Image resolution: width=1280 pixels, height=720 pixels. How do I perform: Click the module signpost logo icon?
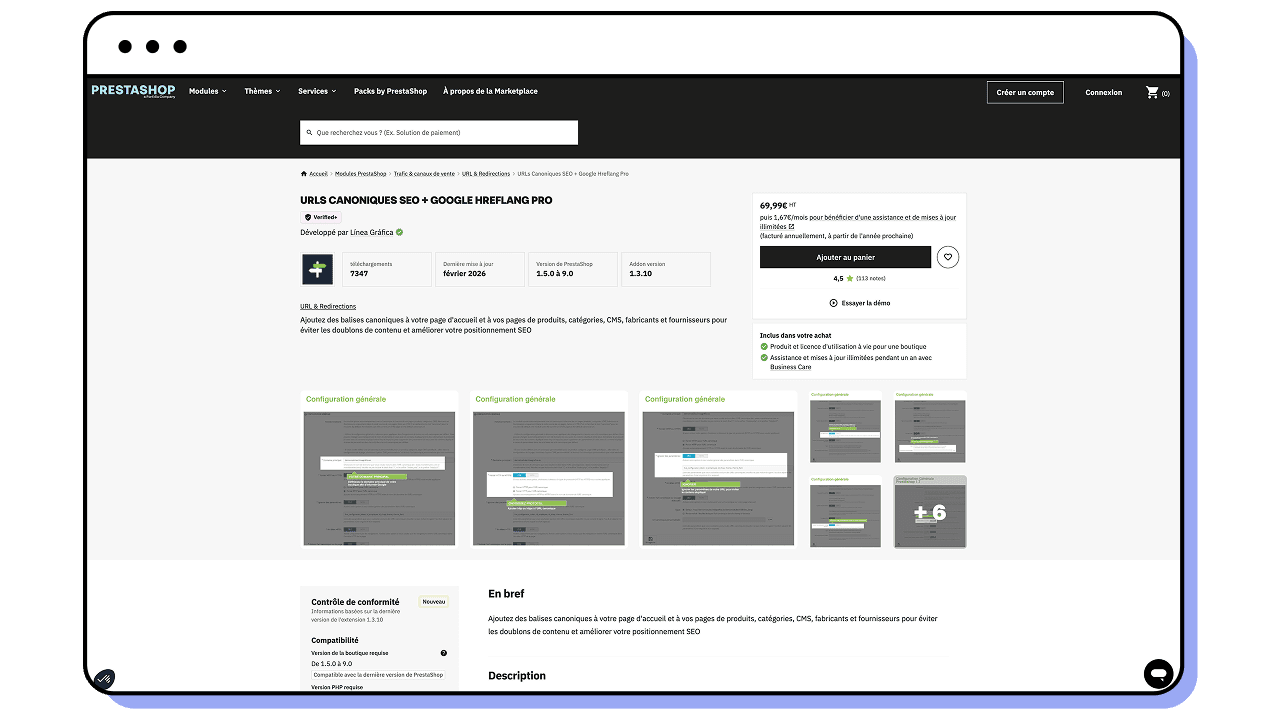coord(318,269)
